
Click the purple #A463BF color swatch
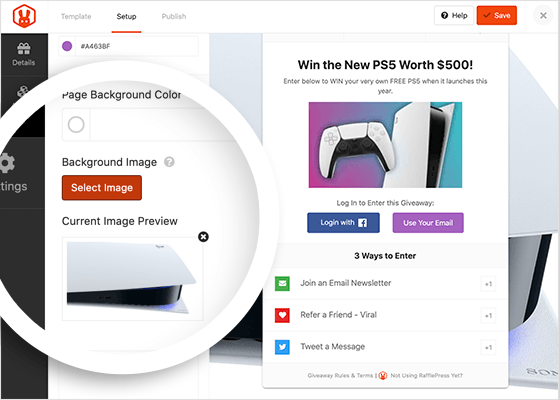tap(67, 46)
